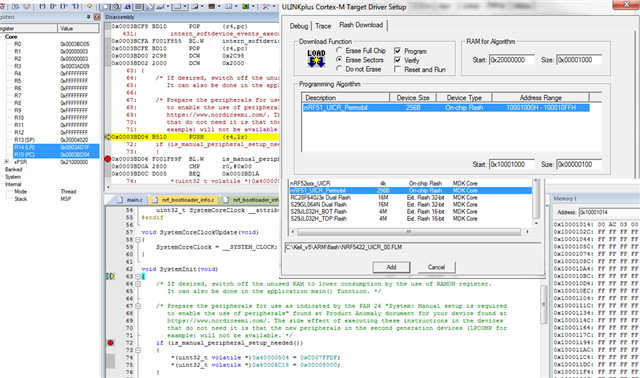Viewport: 640px width, 378px height.
Task: Click the algorithm list scroll right arrow
Action: point(527,232)
